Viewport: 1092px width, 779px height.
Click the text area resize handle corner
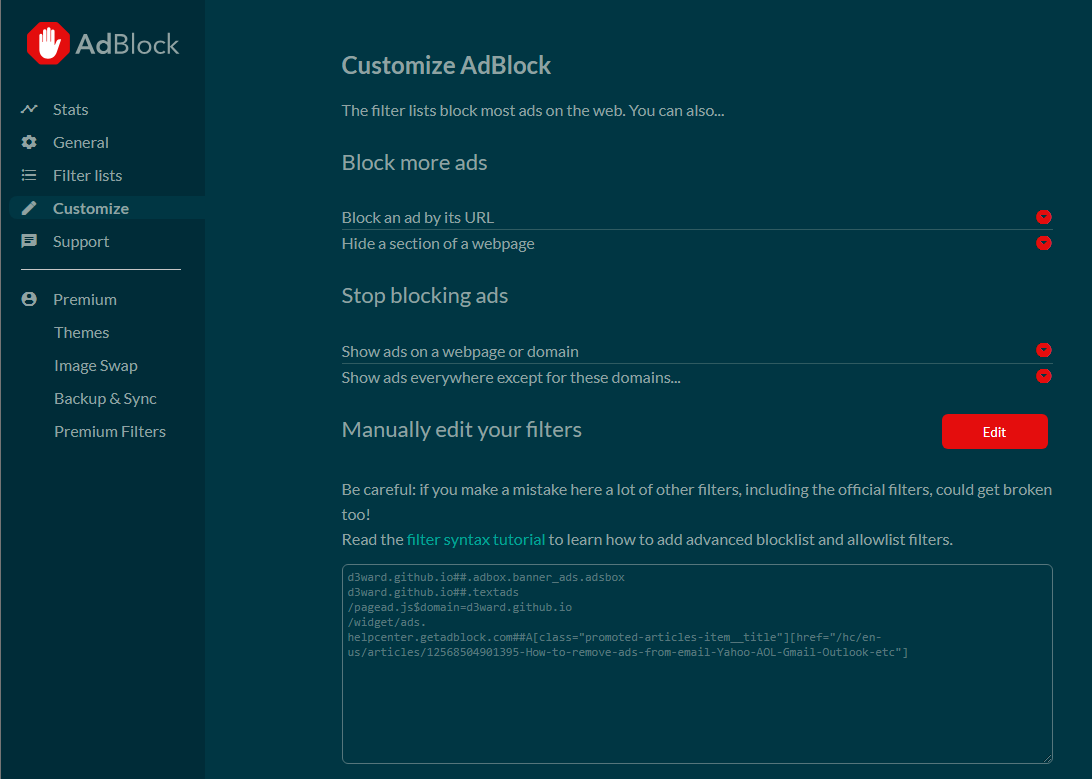pos(1047,758)
